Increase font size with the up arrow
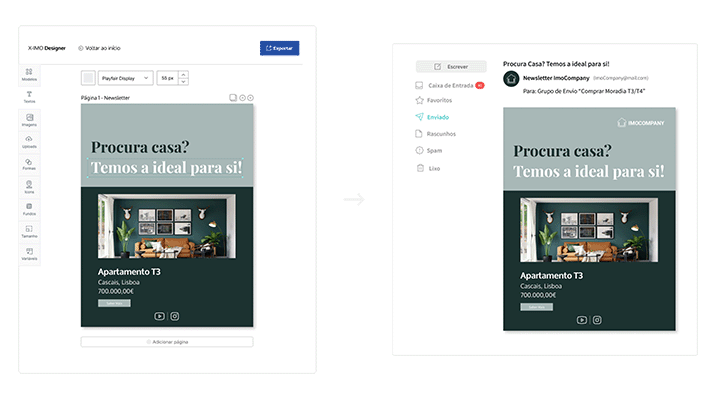The height and width of the screenshot is (398, 713). (x=183, y=74)
